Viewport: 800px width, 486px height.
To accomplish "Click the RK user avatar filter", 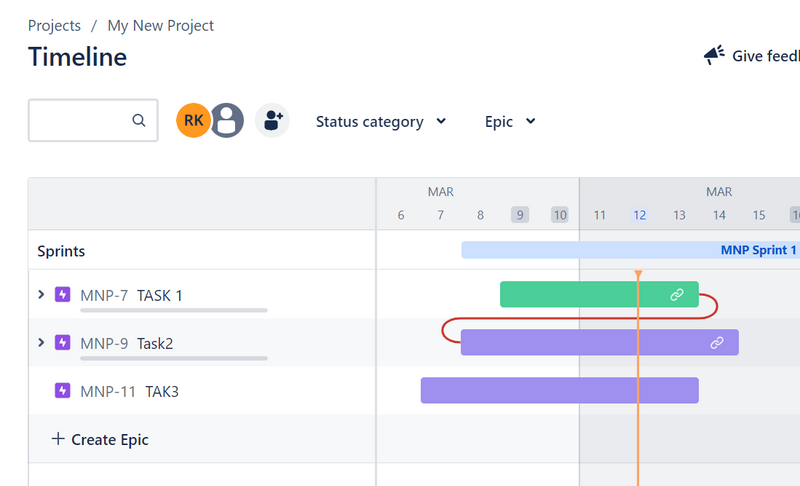I will 193,121.
